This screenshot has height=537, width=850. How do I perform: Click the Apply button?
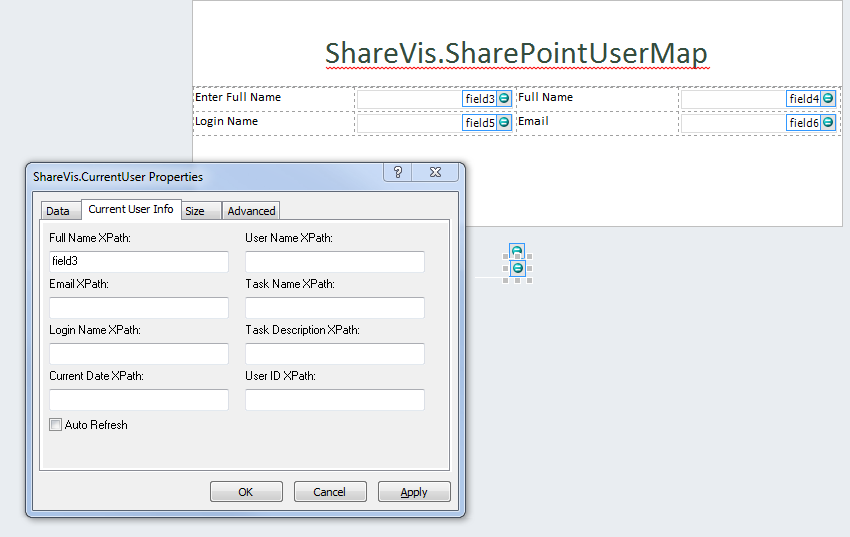[x=414, y=491]
